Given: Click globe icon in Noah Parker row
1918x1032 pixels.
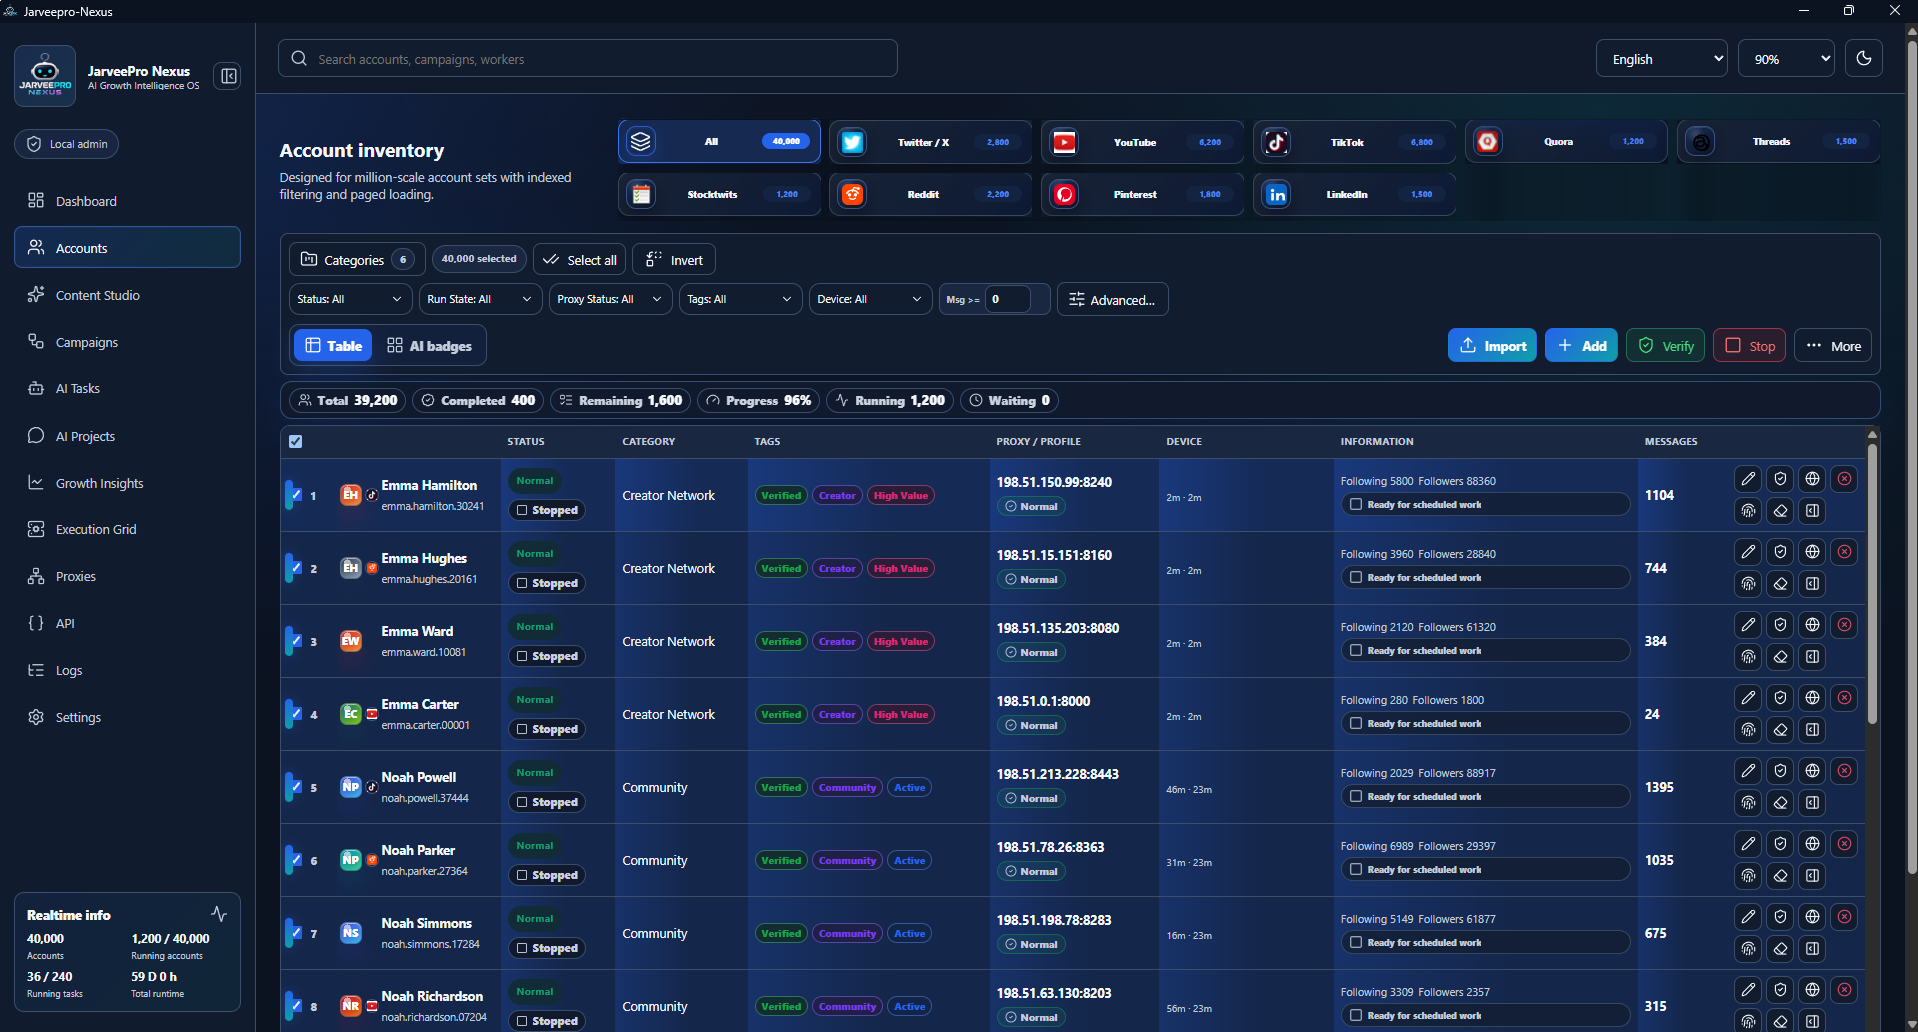Looking at the screenshot, I should coord(1812,844).
